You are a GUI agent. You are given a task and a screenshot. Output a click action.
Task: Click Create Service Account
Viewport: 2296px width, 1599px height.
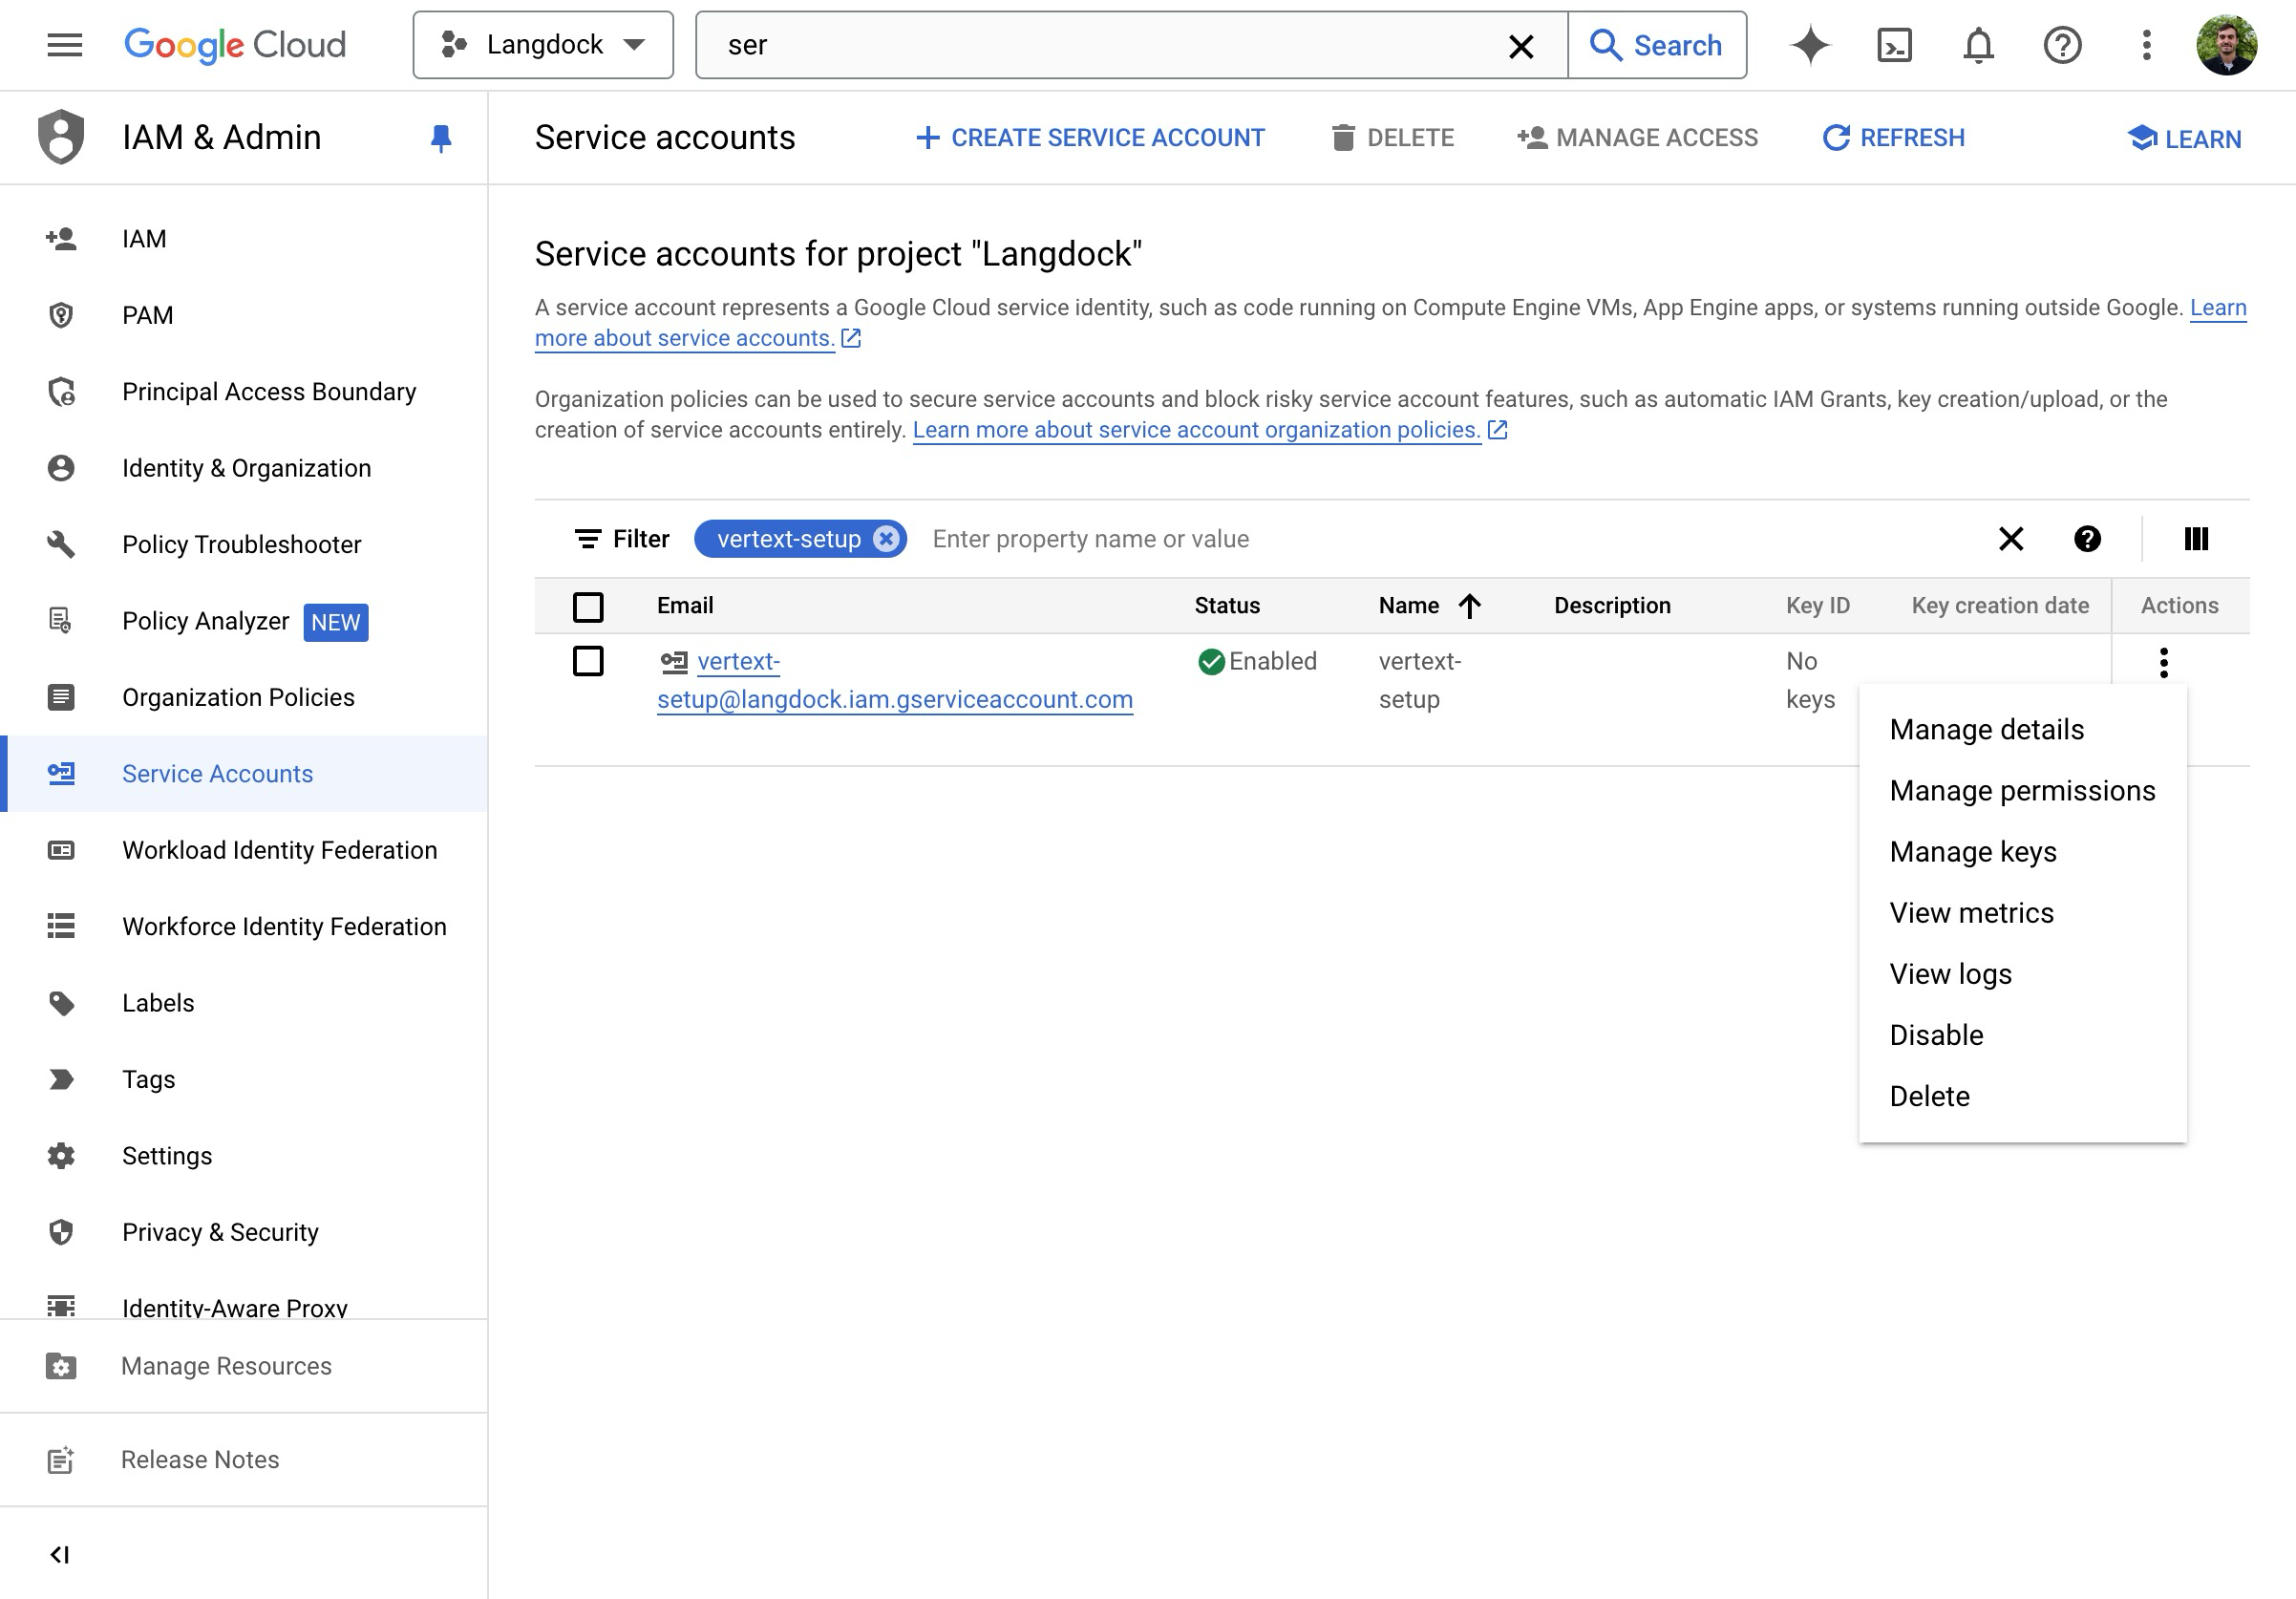point(1090,138)
